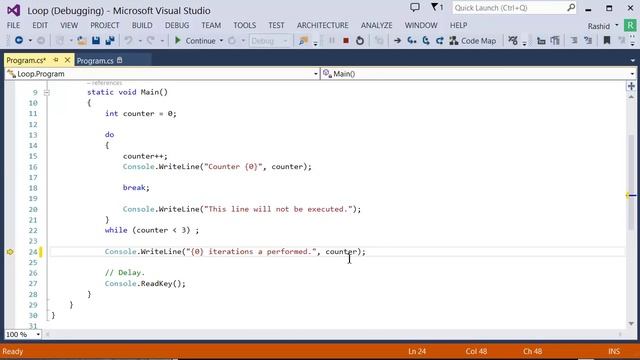
Task: Stop debugging with the red square
Action: pyautogui.click(x=346, y=40)
